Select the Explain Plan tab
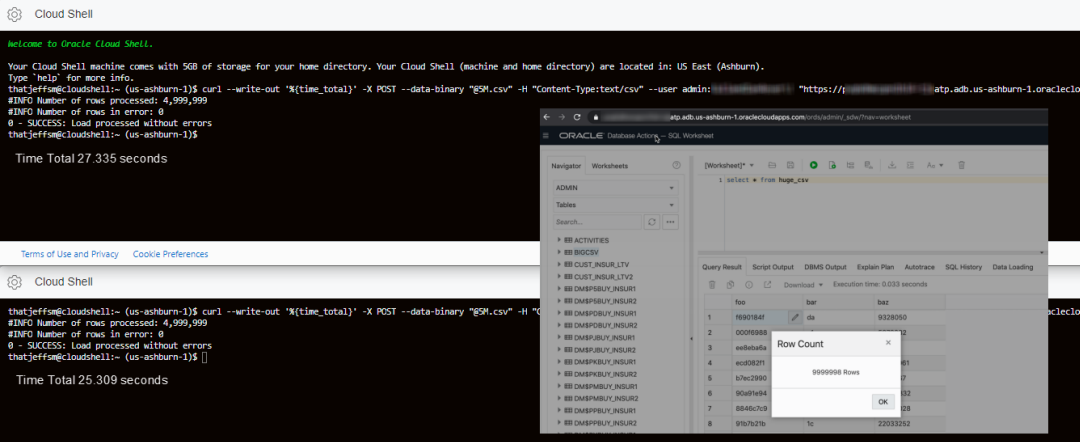1080x442 pixels. (875, 267)
